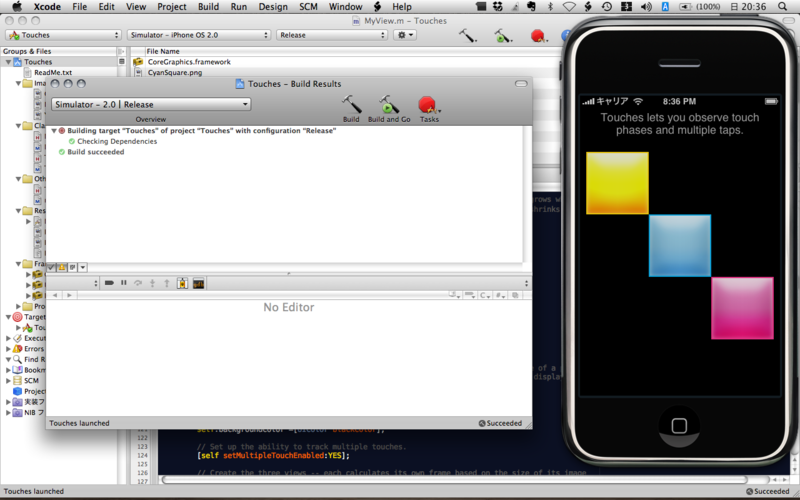Screen dimensions: 800x500
Task: Click hammer Build icon in main Xcode toolbar
Action: point(467,35)
